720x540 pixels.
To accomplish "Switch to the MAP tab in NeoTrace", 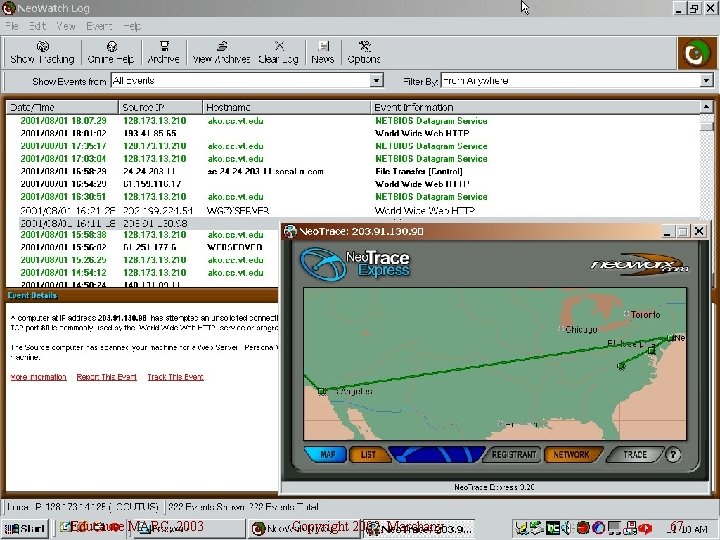I will coord(326,455).
